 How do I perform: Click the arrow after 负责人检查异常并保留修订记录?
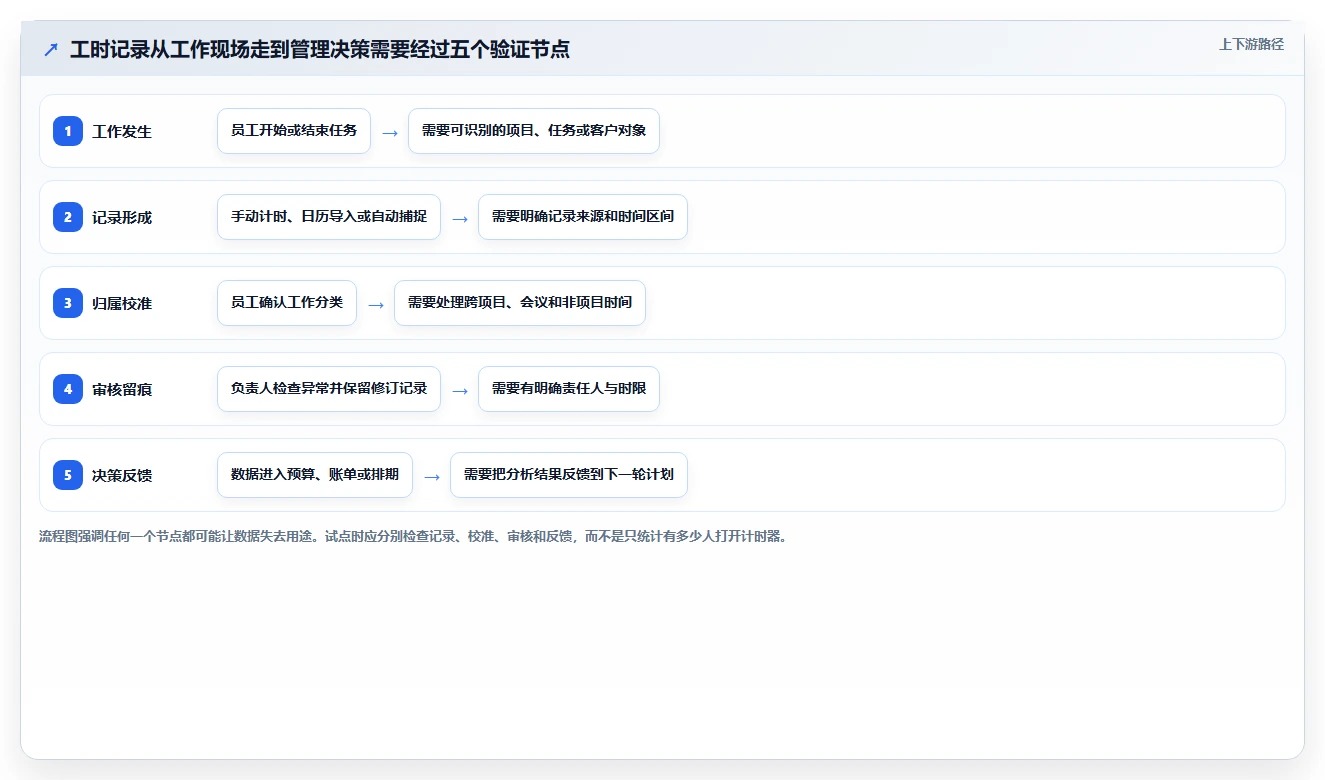click(x=460, y=390)
